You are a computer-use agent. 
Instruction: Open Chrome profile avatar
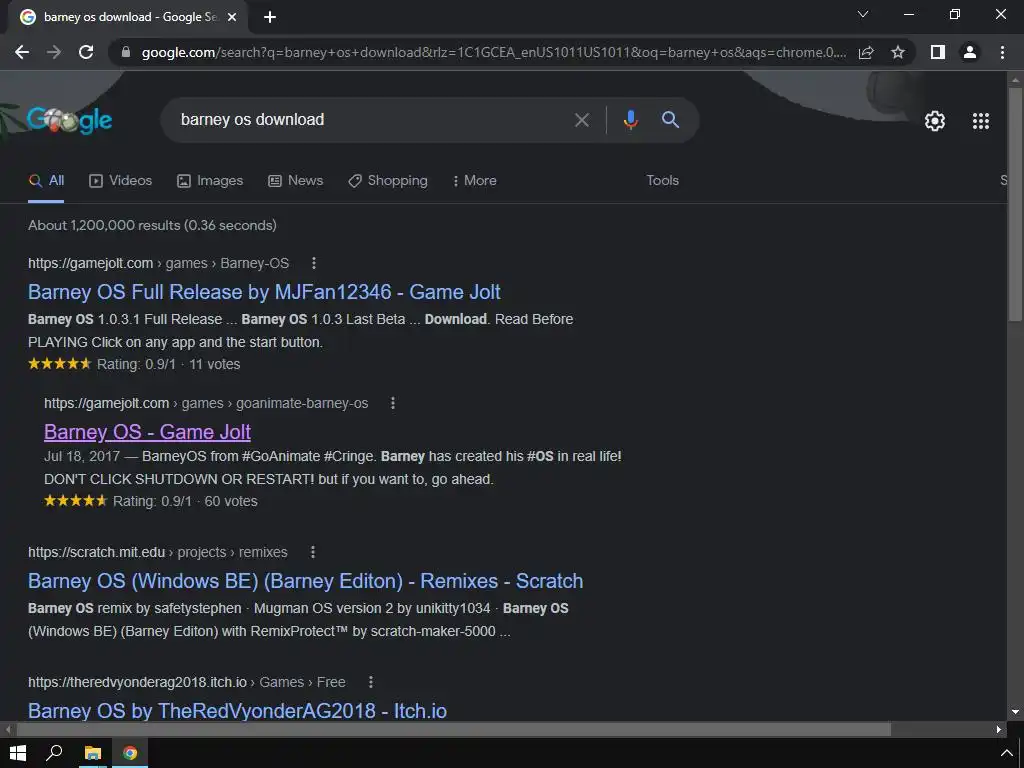click(970, 52)
